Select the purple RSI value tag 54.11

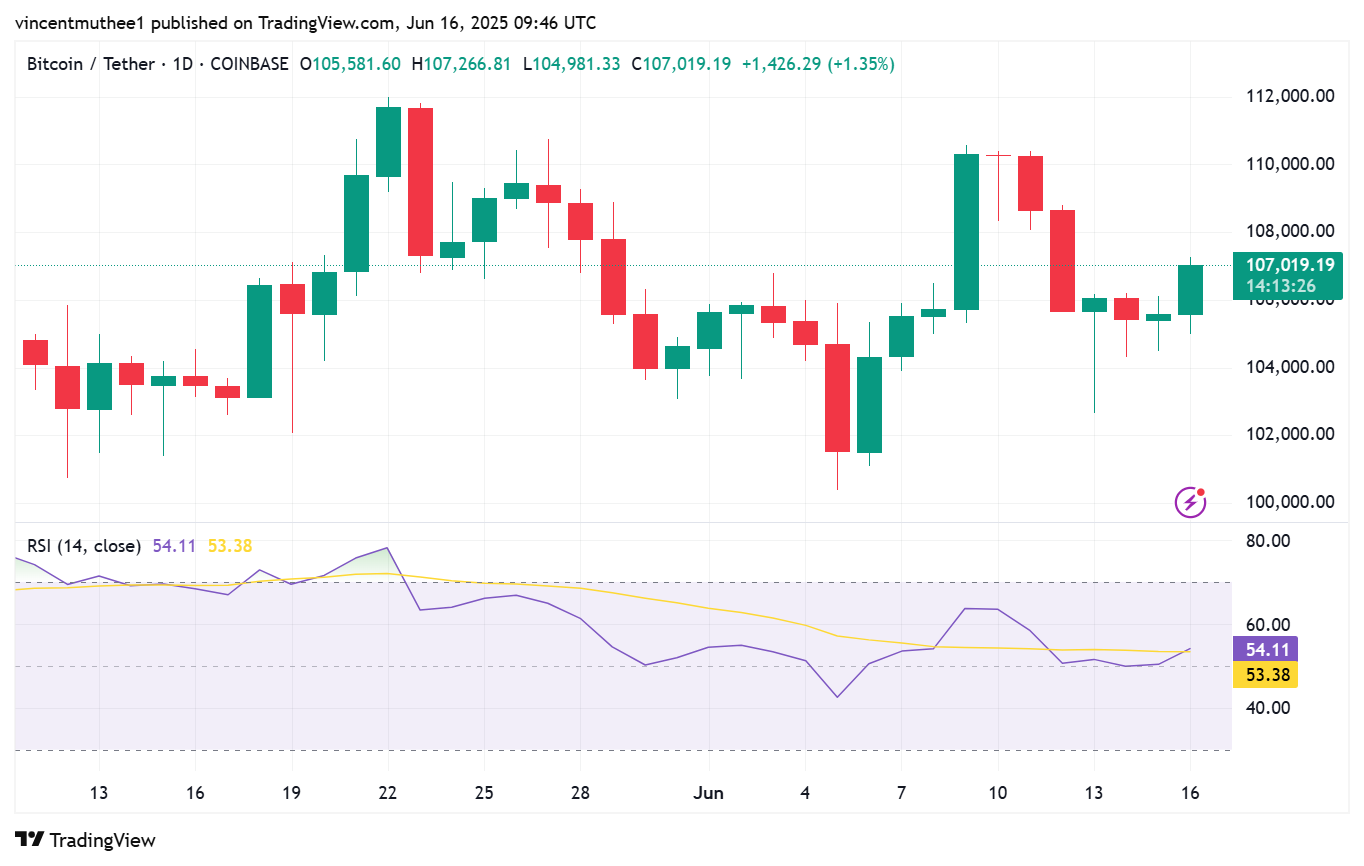coord(1265,649)
